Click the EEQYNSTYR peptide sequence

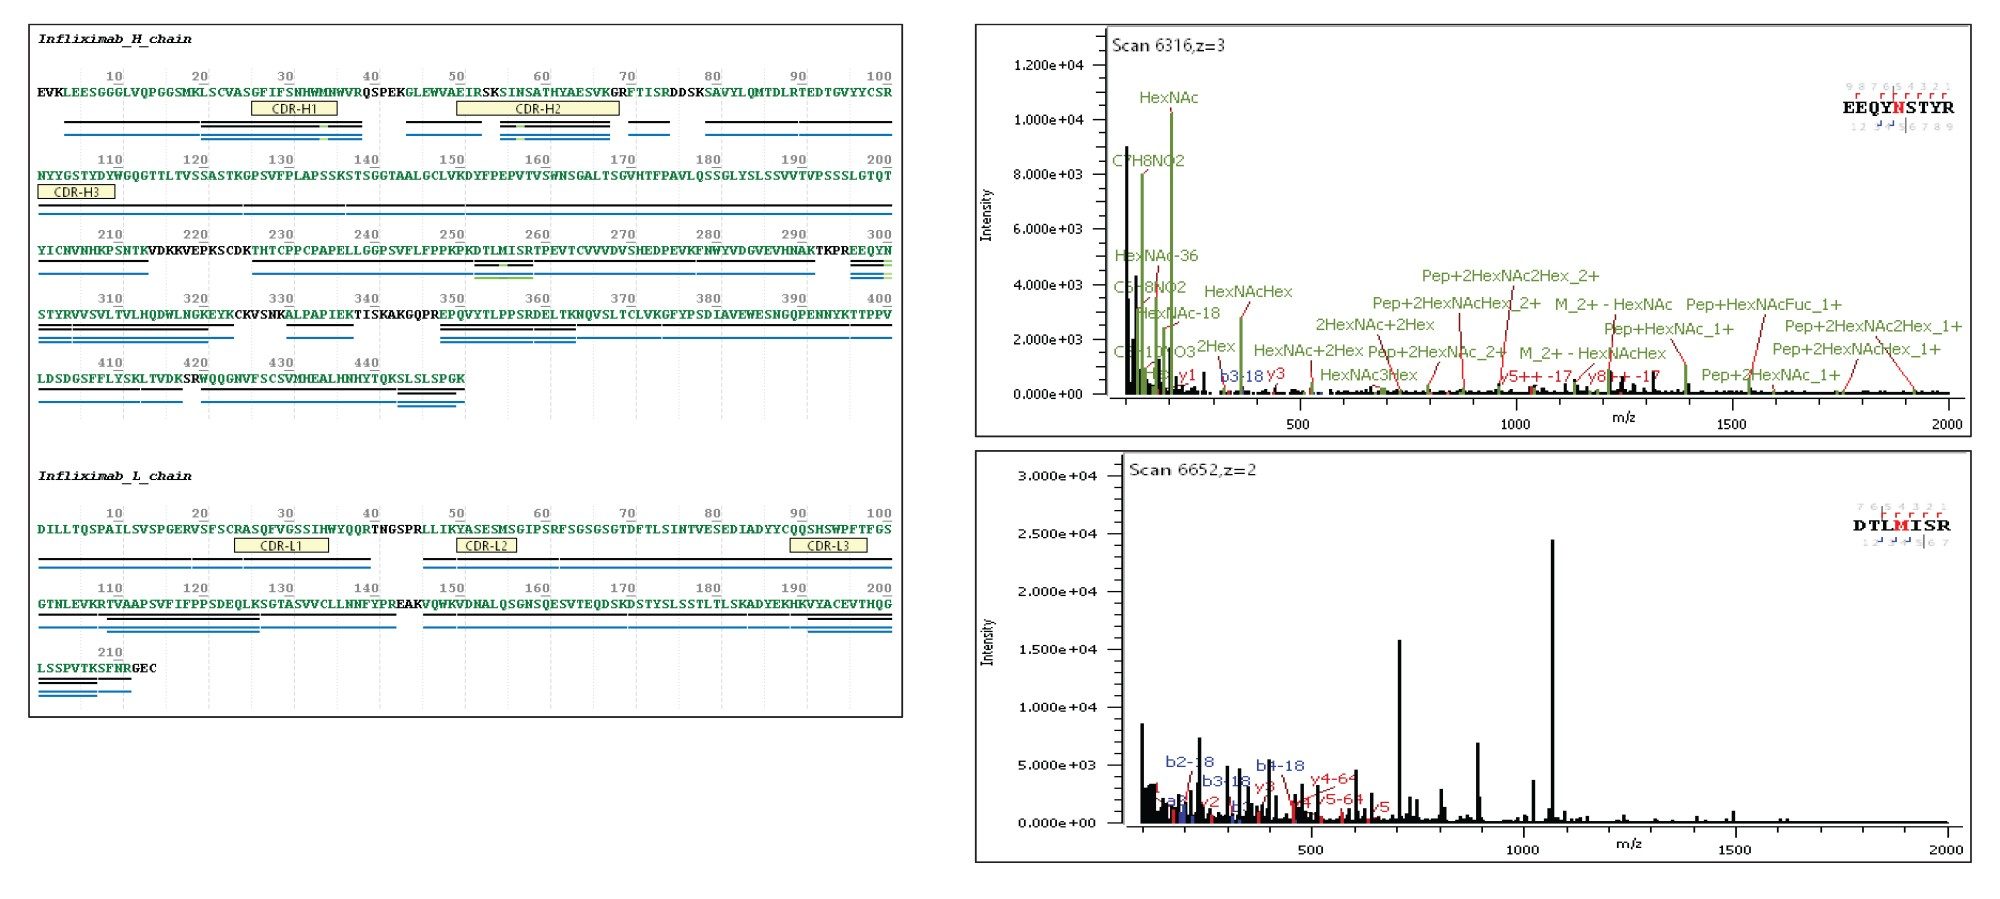(1898, 107)
